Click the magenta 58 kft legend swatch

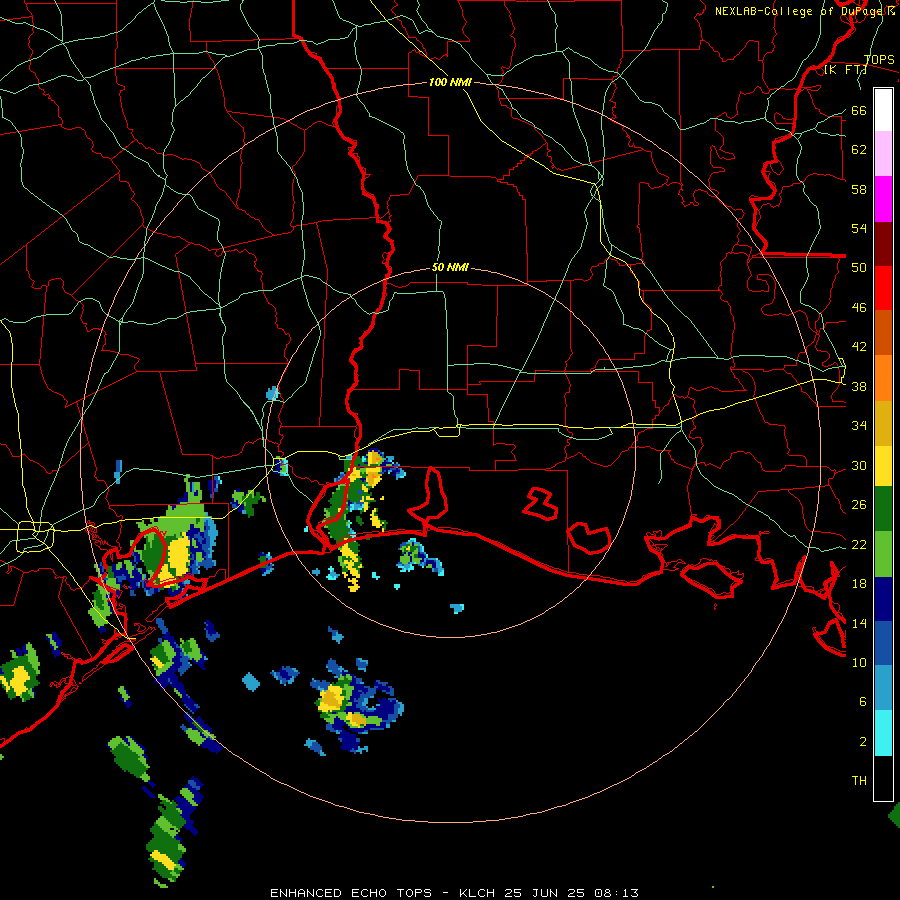(x=883, y=199)
